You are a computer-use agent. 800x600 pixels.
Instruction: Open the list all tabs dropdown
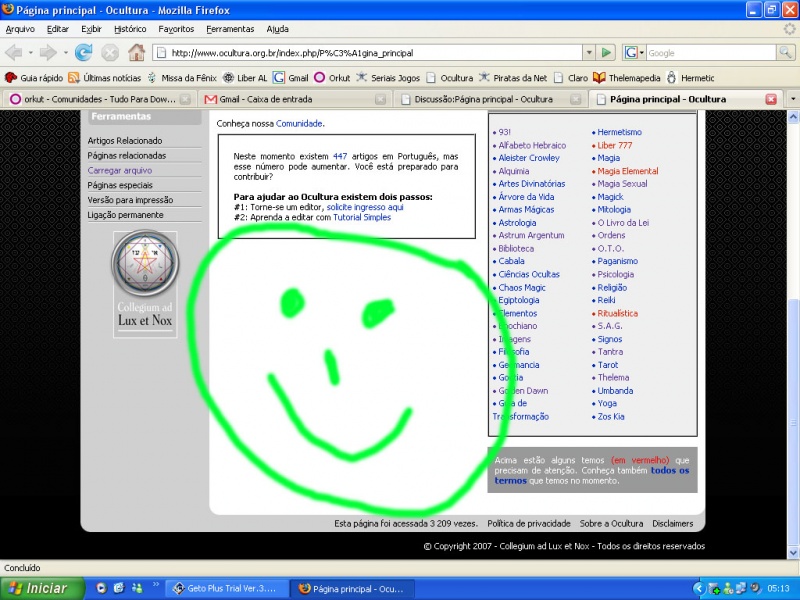(x=792, y=99)
